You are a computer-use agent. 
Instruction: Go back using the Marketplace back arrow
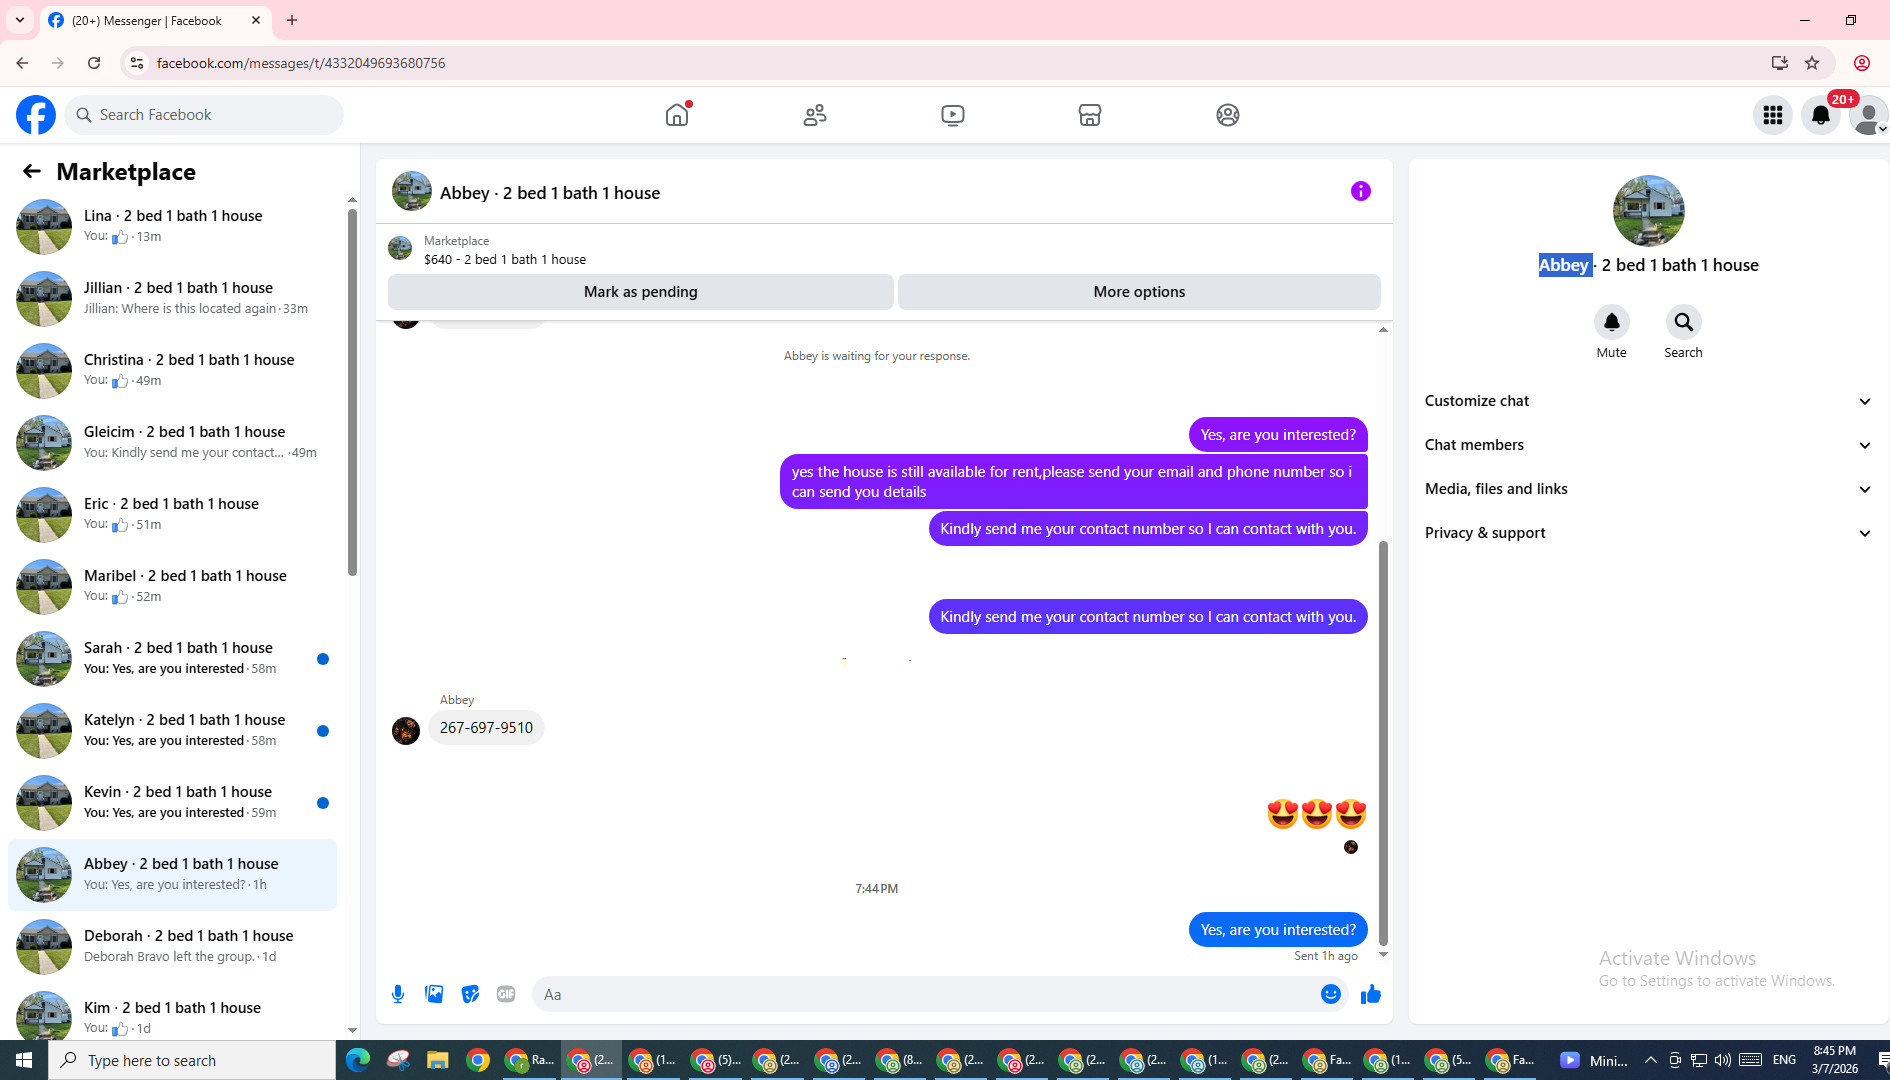coord(32,172)
